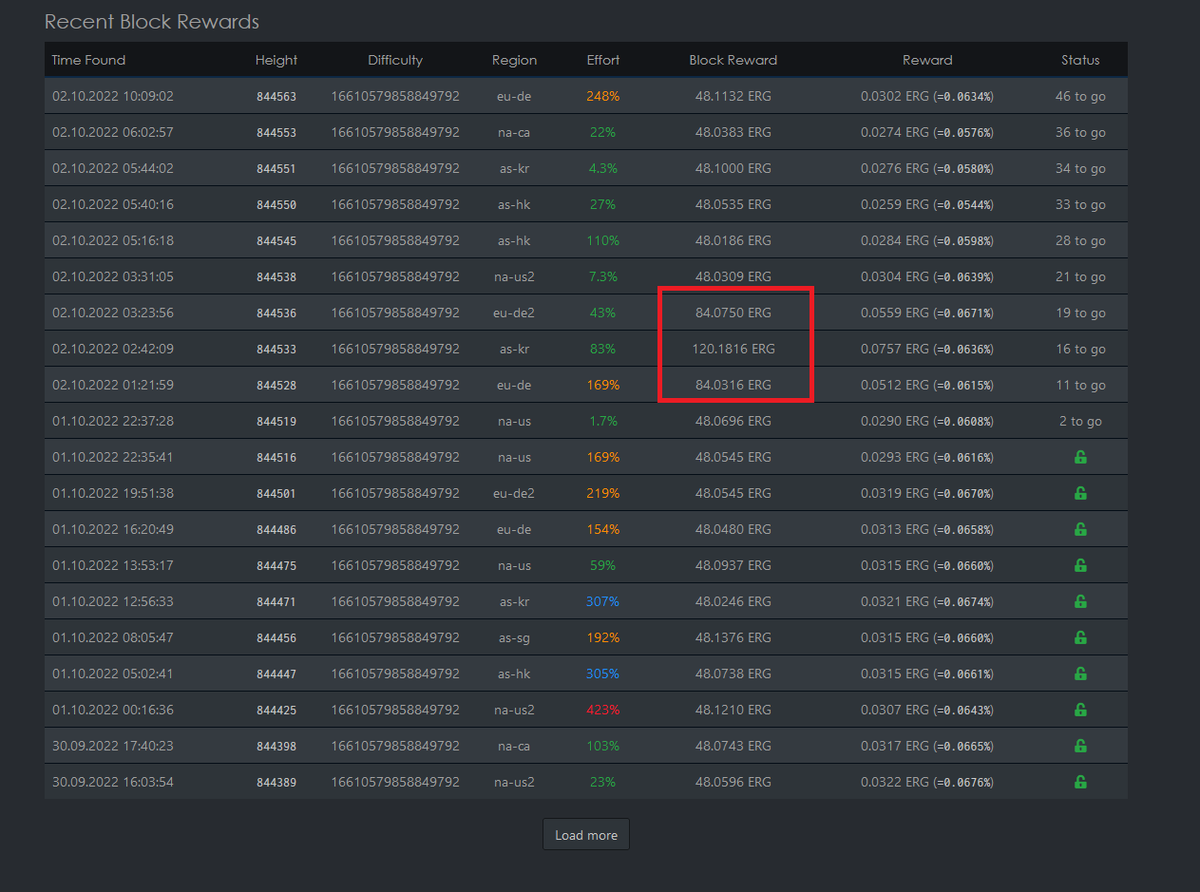This screenshot has width=1200, height=892.
Task: Click the green unlock icon for block 844516
Action: click(x=1080, y=457)
